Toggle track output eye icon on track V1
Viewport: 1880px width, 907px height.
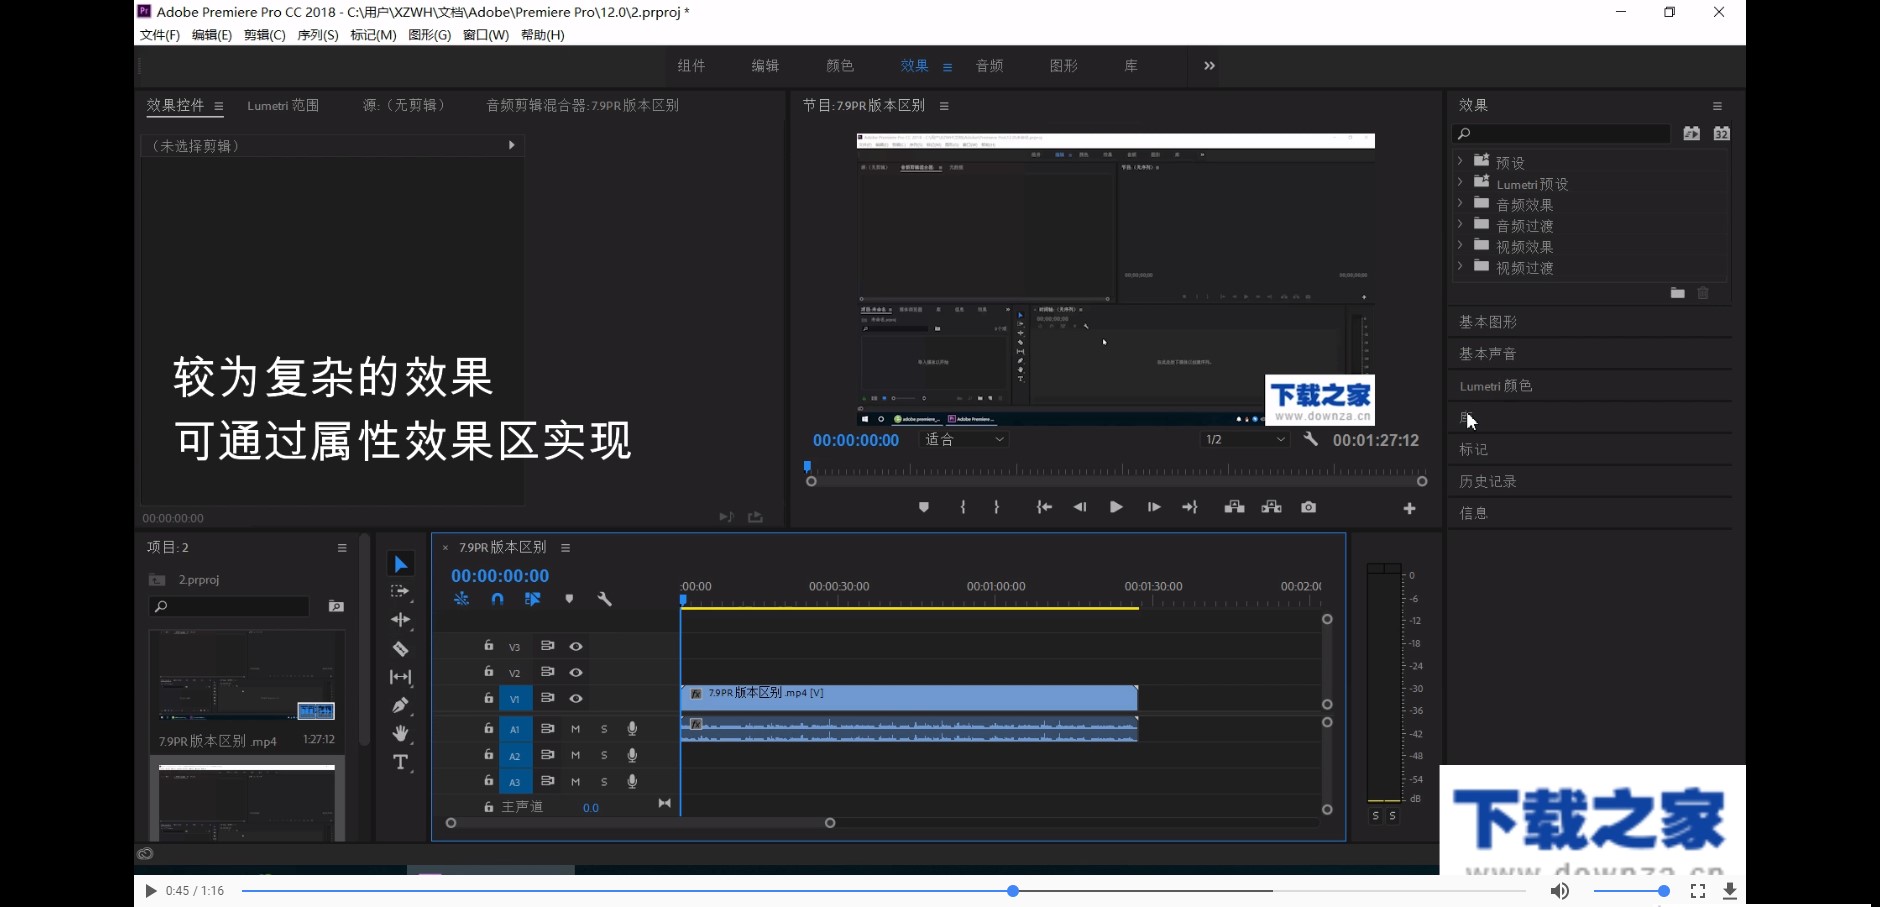576,698
